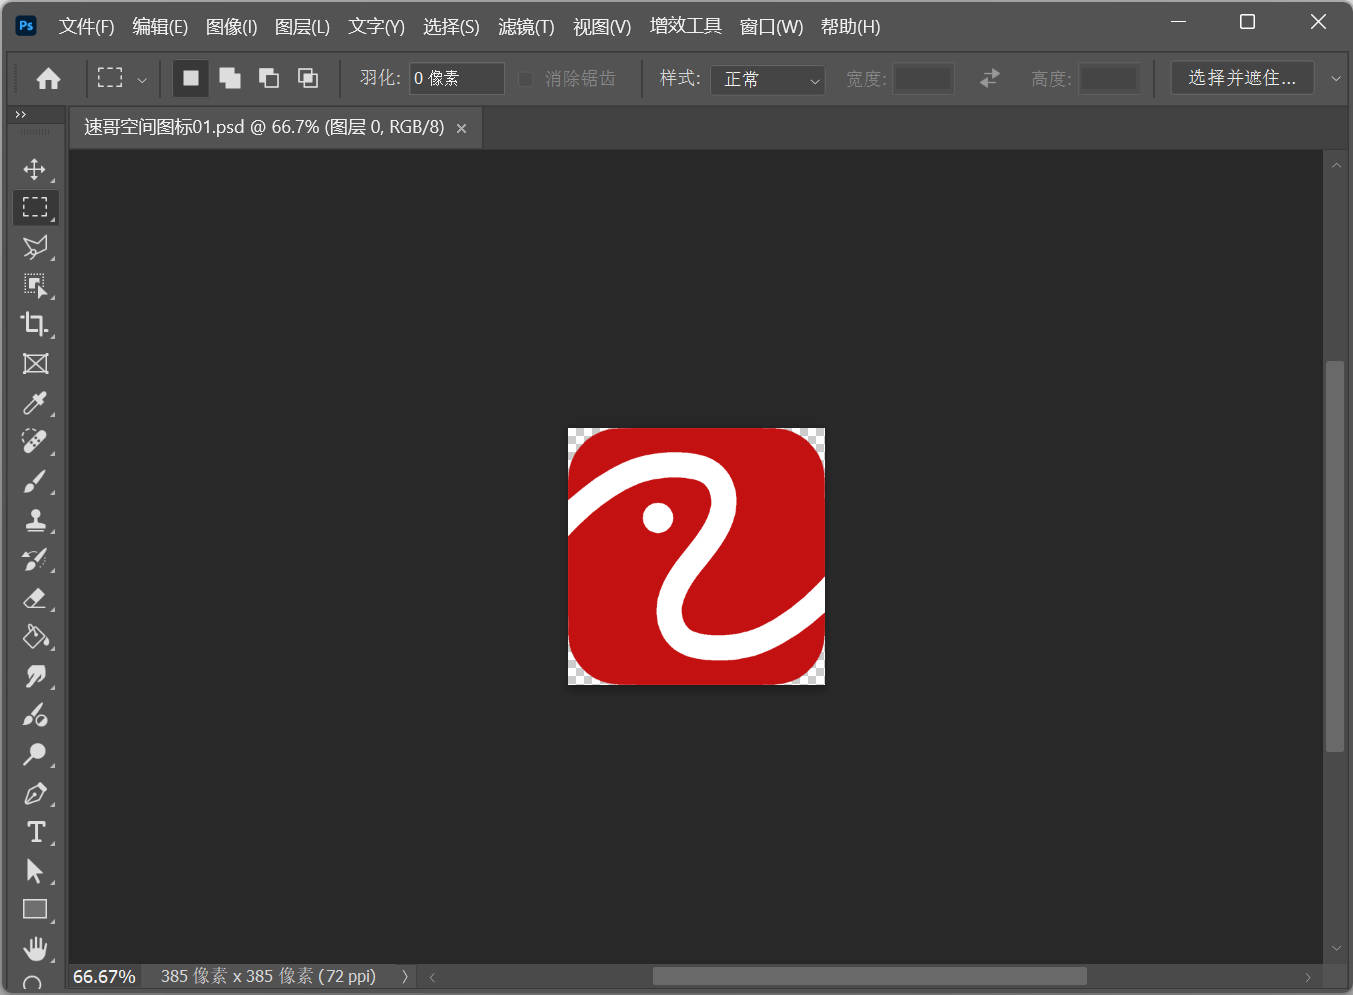
Task: Click the 选择并遮住... button
Action: [1242, 78]
